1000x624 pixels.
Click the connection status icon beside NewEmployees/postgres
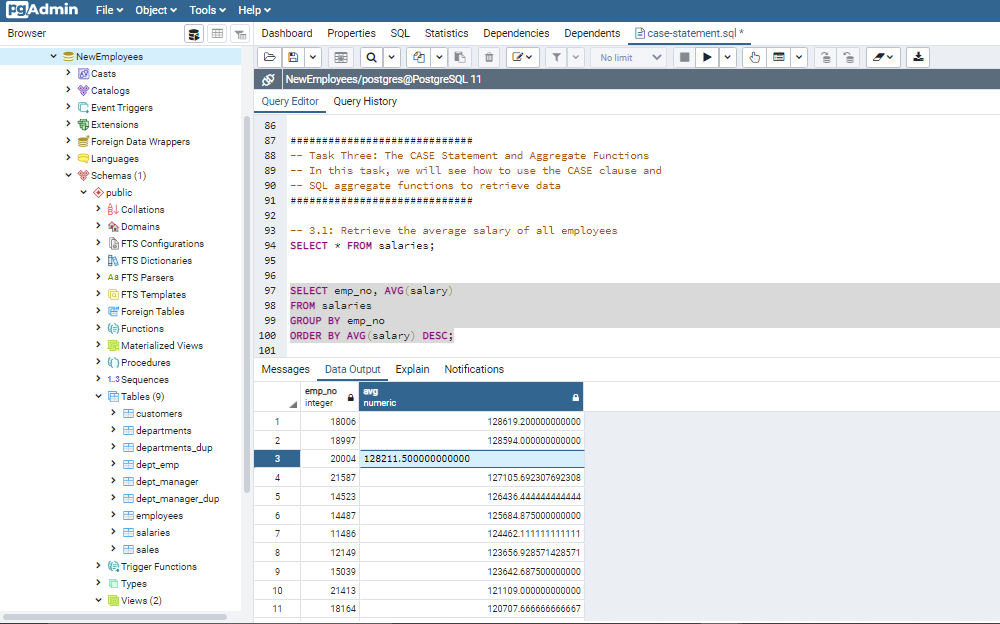(x=267, y=79)
